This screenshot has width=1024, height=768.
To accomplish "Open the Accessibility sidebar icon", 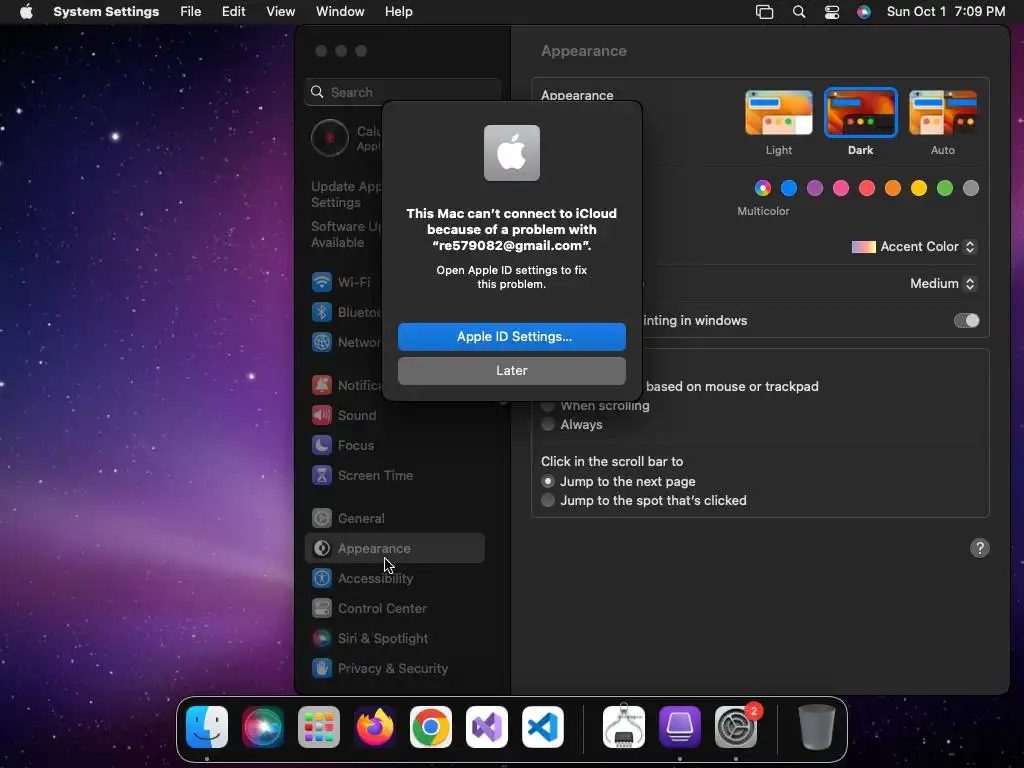I will pyautogui.click(x=321, y=579).
